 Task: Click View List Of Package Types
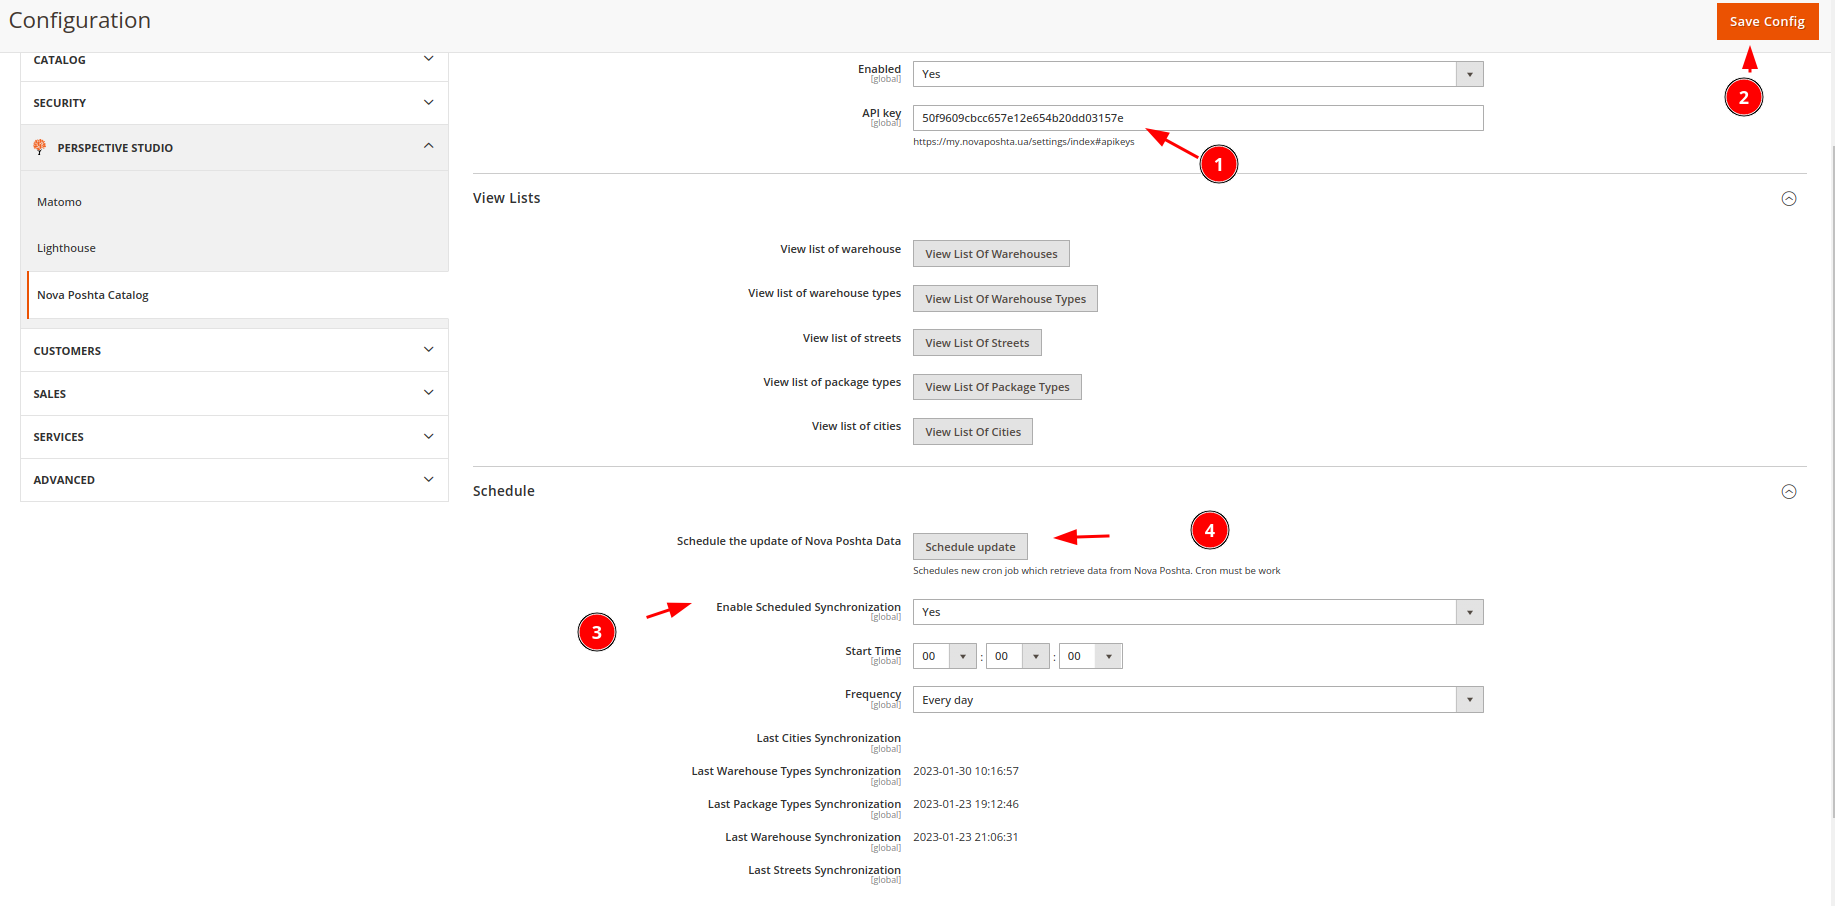coord(997,387)
